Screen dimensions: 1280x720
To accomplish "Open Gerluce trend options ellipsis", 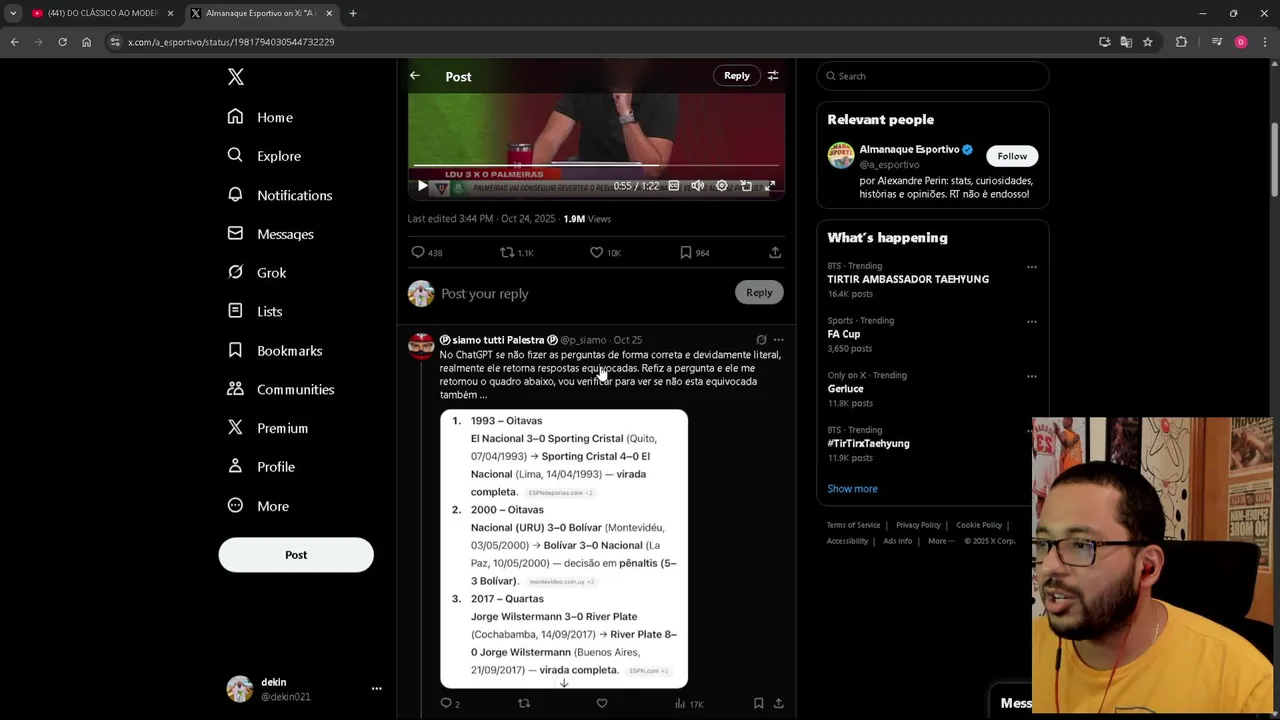I will point(1032,377).
